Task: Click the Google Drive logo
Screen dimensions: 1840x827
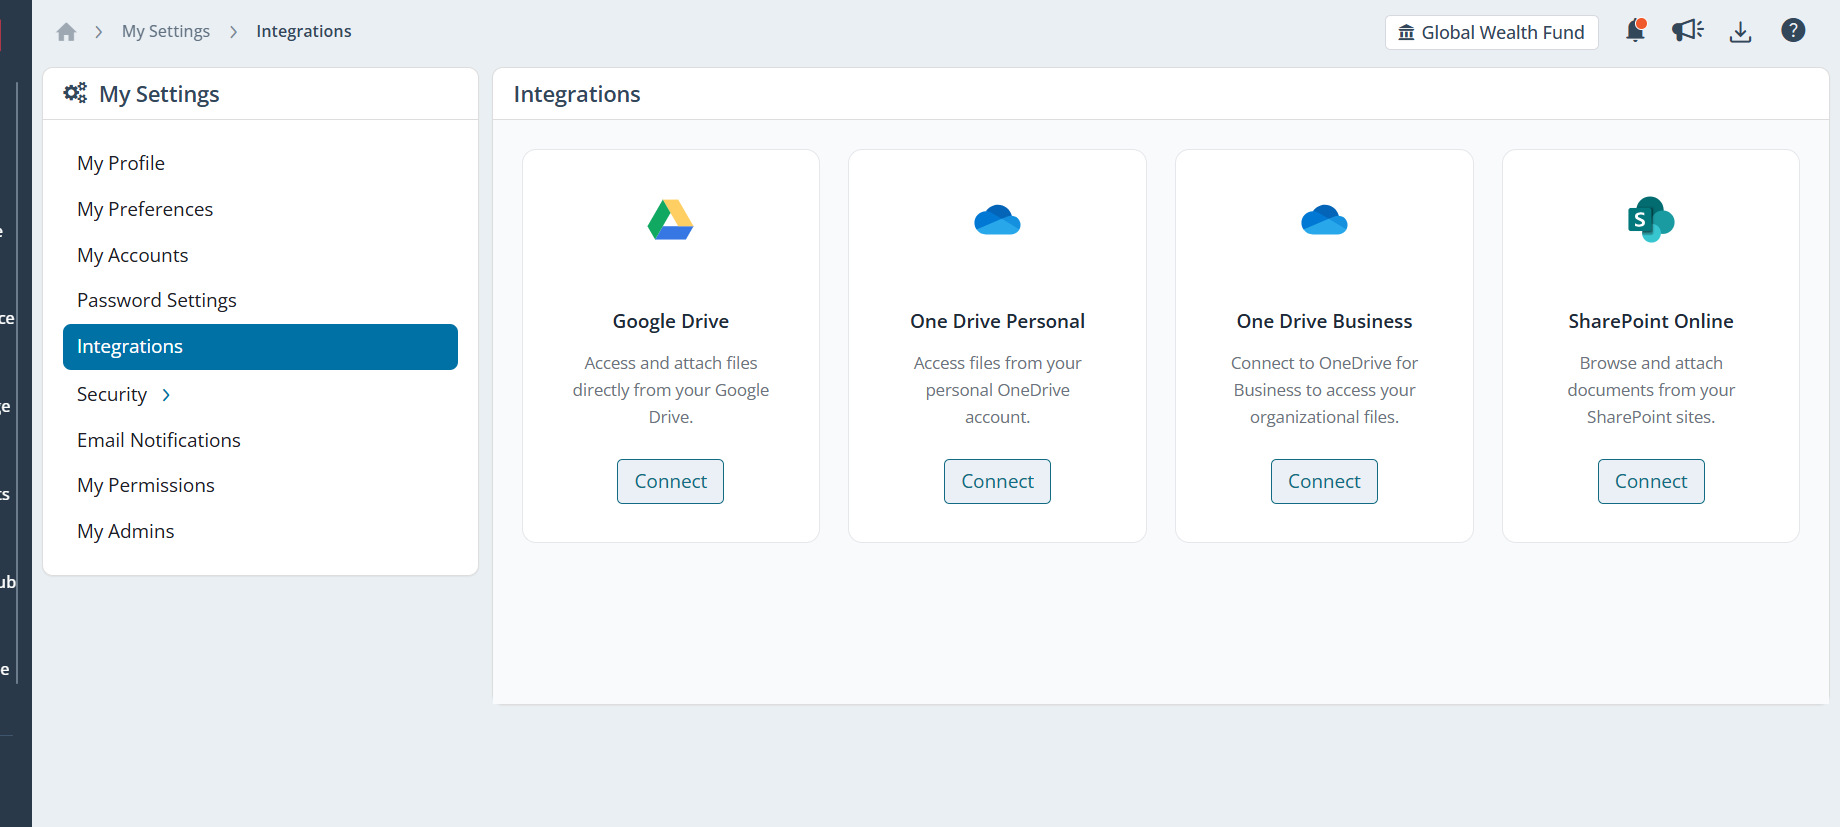Action: [671, 220]
